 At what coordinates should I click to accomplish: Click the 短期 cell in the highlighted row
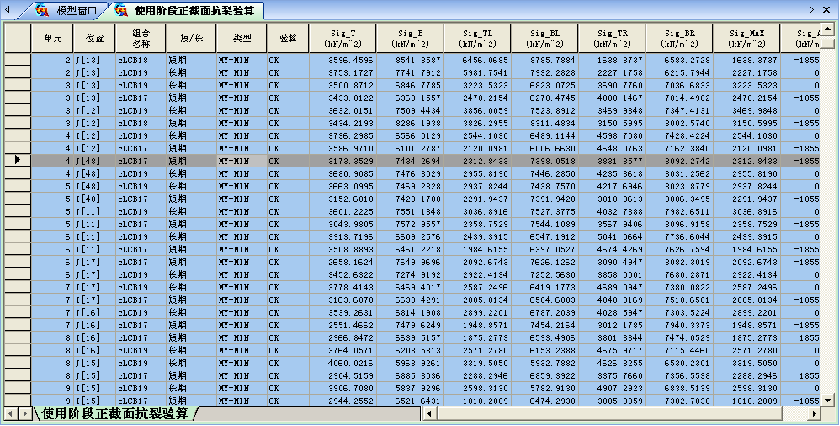(x=191, y=160)
